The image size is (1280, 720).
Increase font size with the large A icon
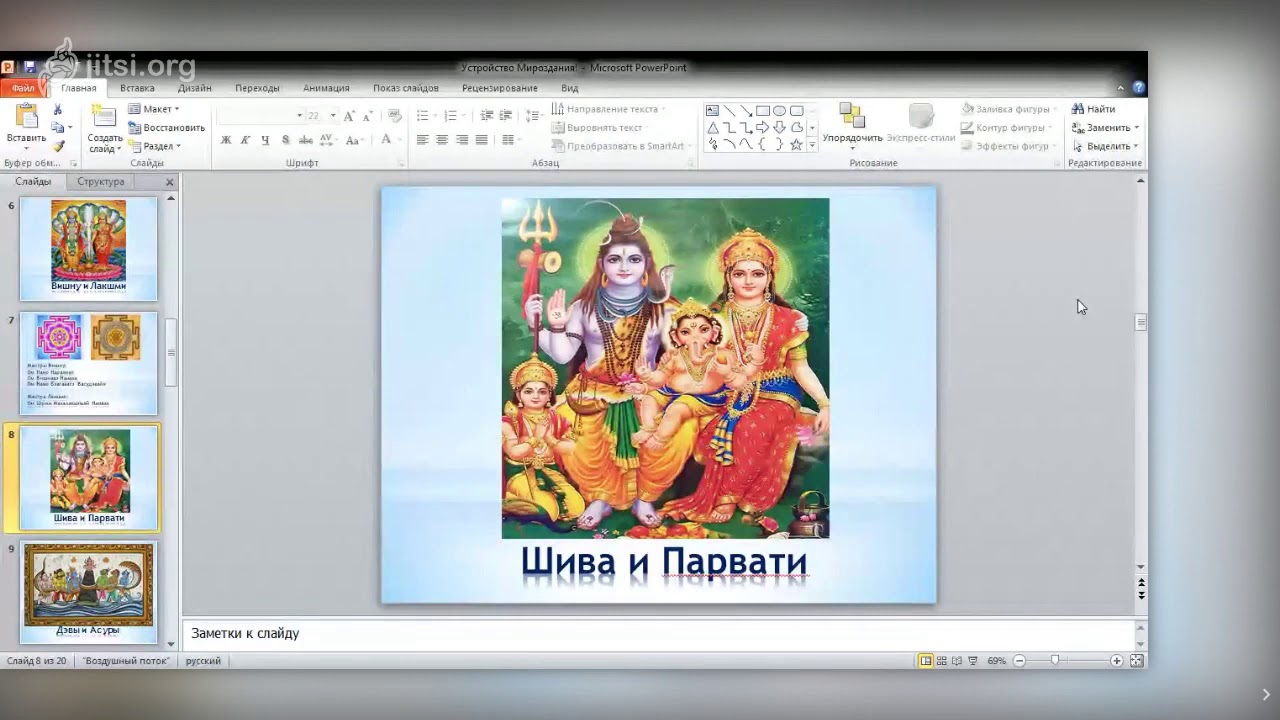click(x=348, y=115)
